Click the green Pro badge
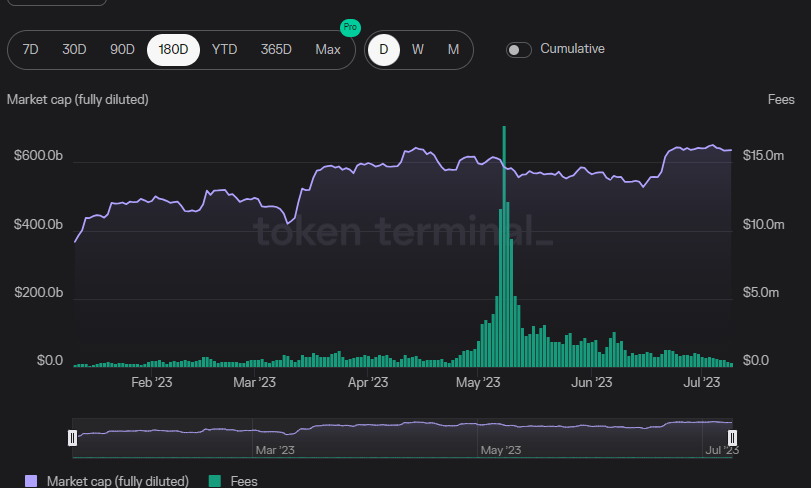 click(349, 28)
